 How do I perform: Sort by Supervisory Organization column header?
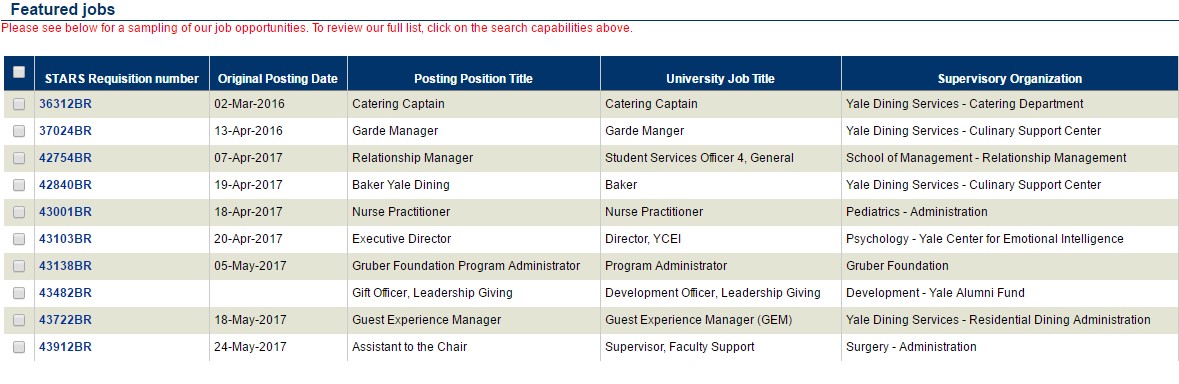[1010, 79]
